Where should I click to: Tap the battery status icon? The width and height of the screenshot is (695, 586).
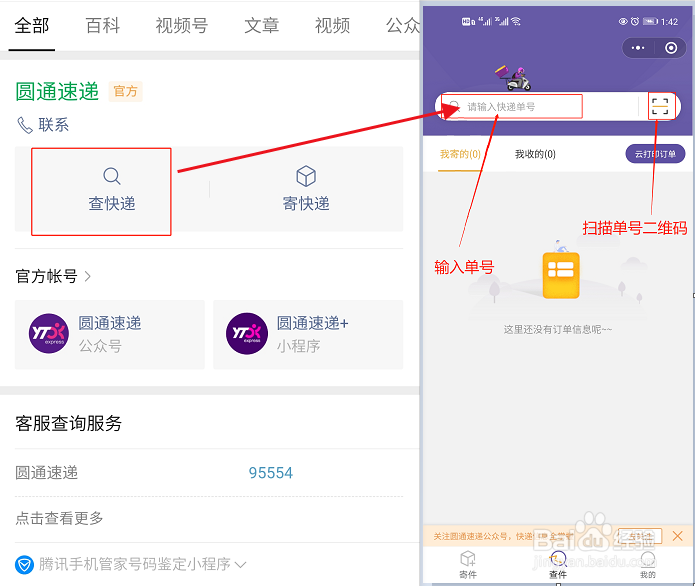tap(650, 21)
